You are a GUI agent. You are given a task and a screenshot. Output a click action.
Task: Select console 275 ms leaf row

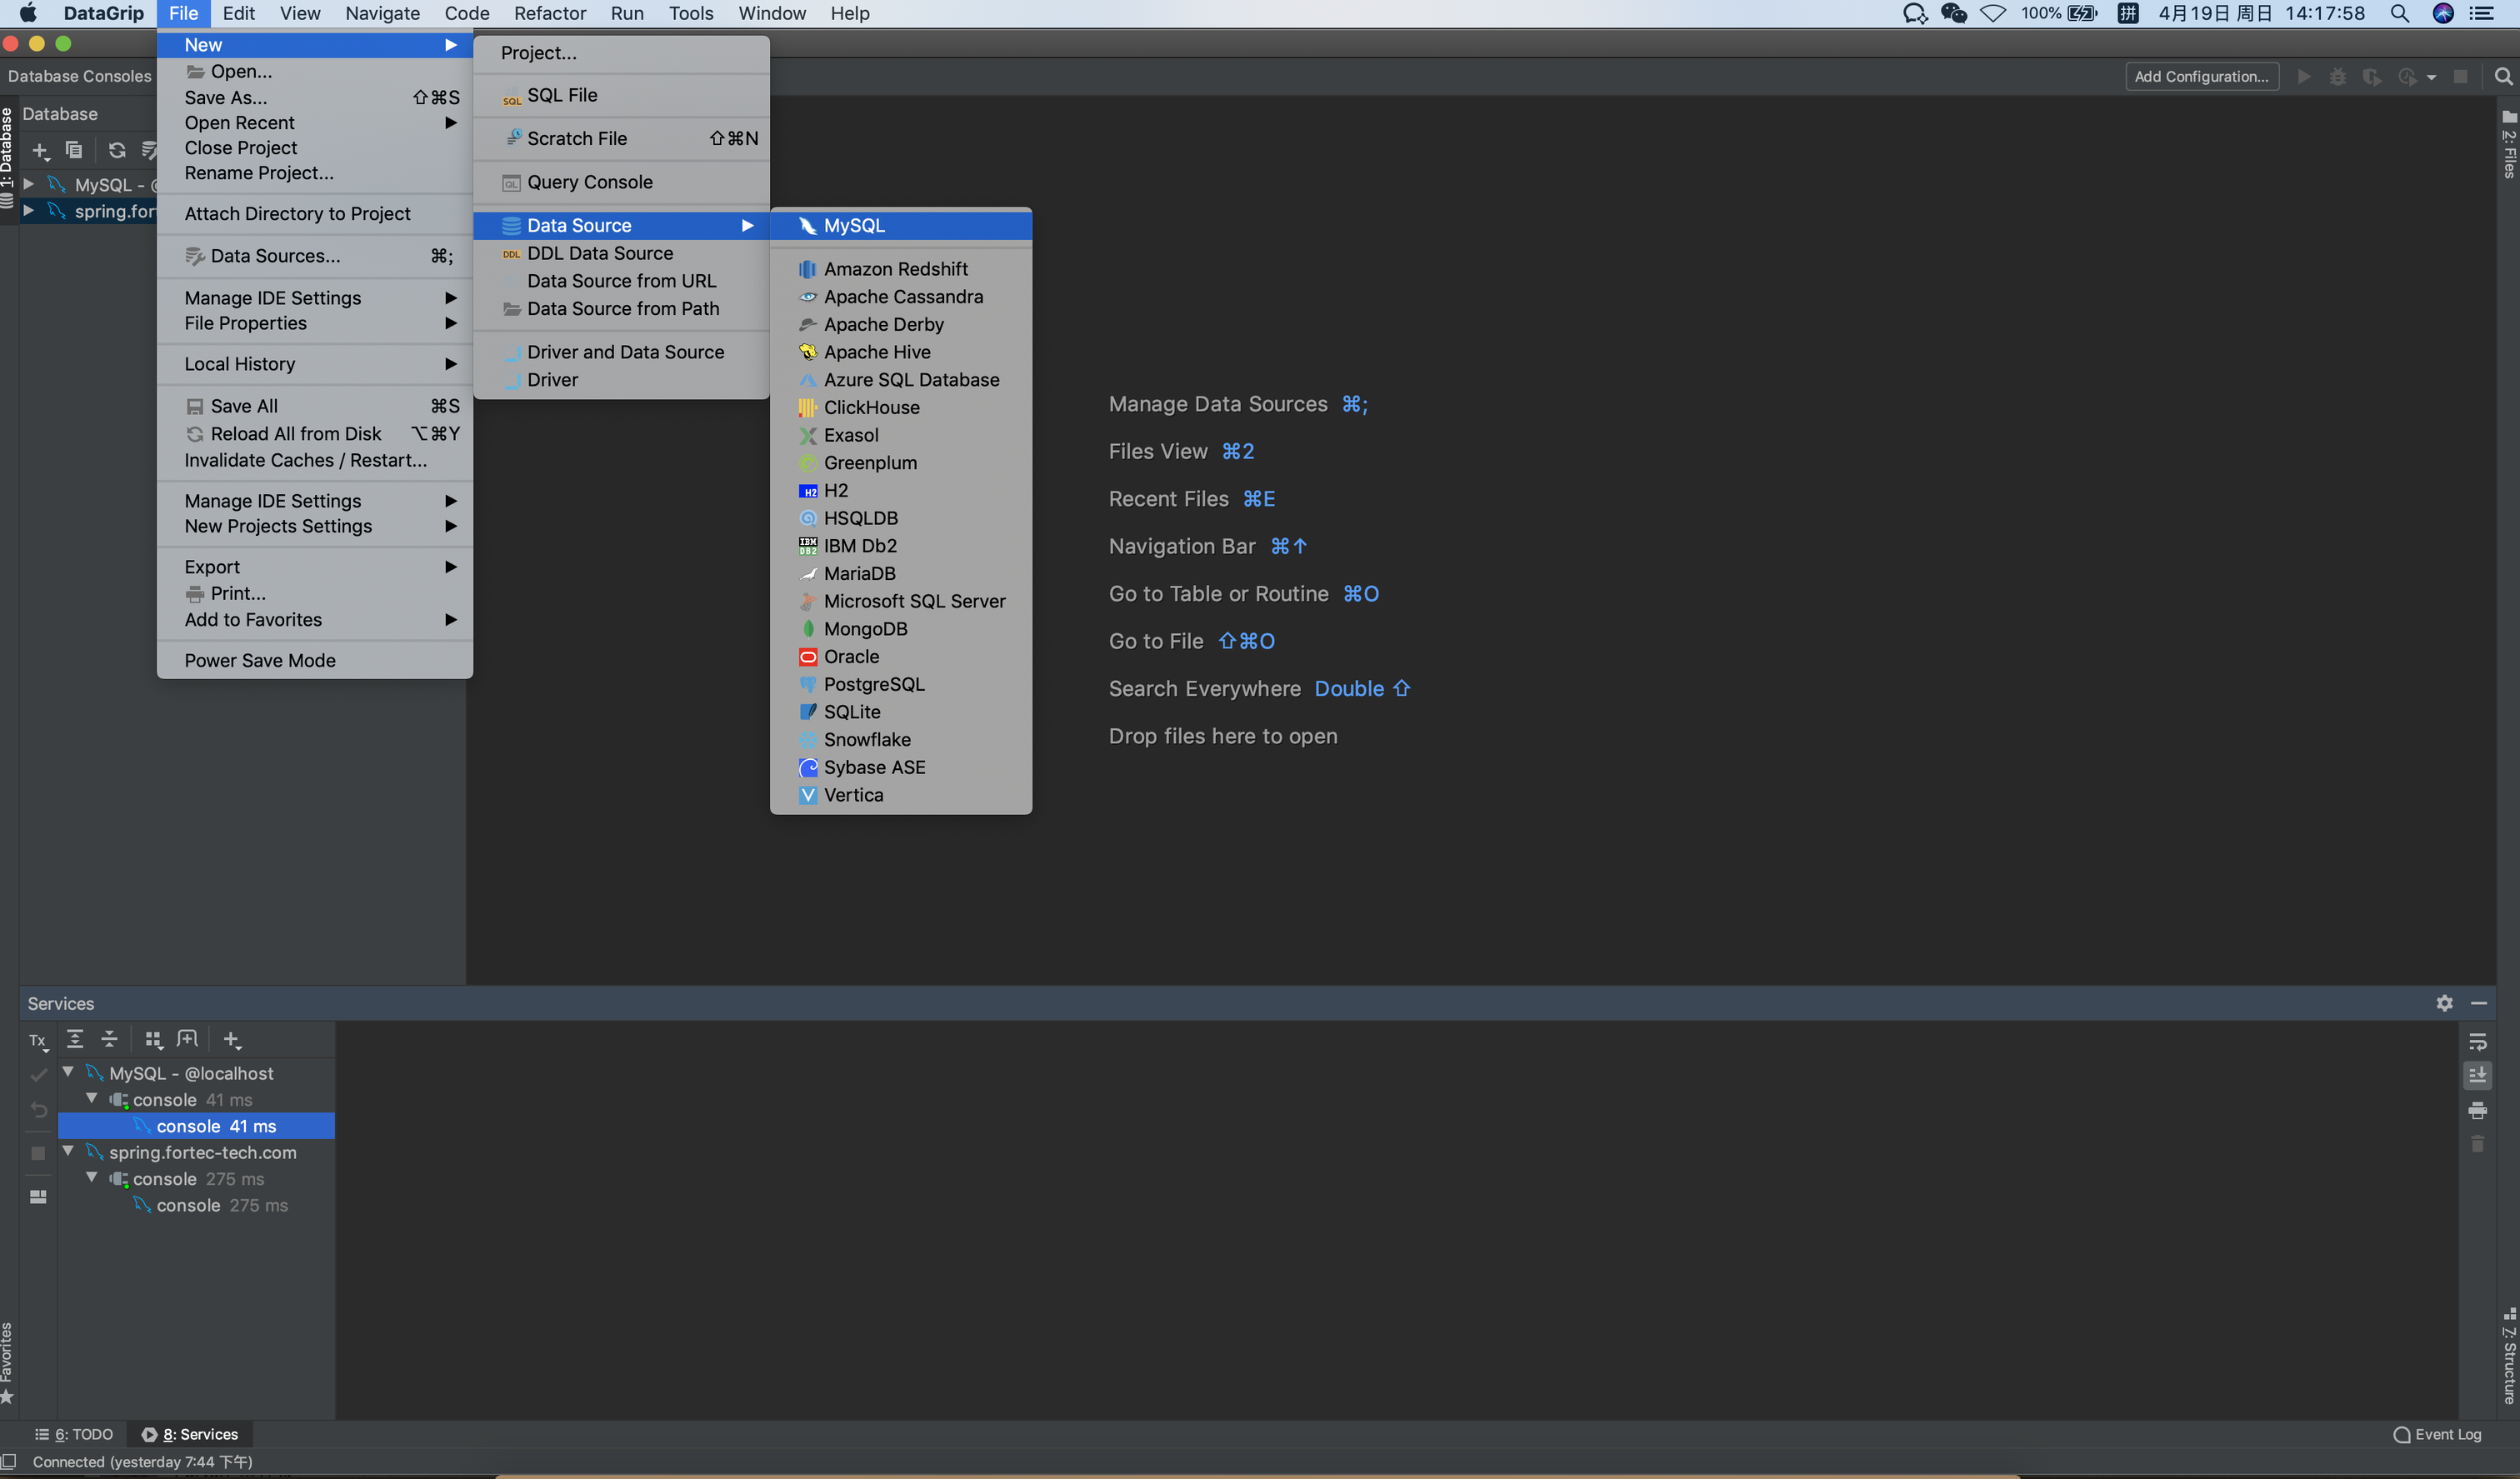(196, 1205)
